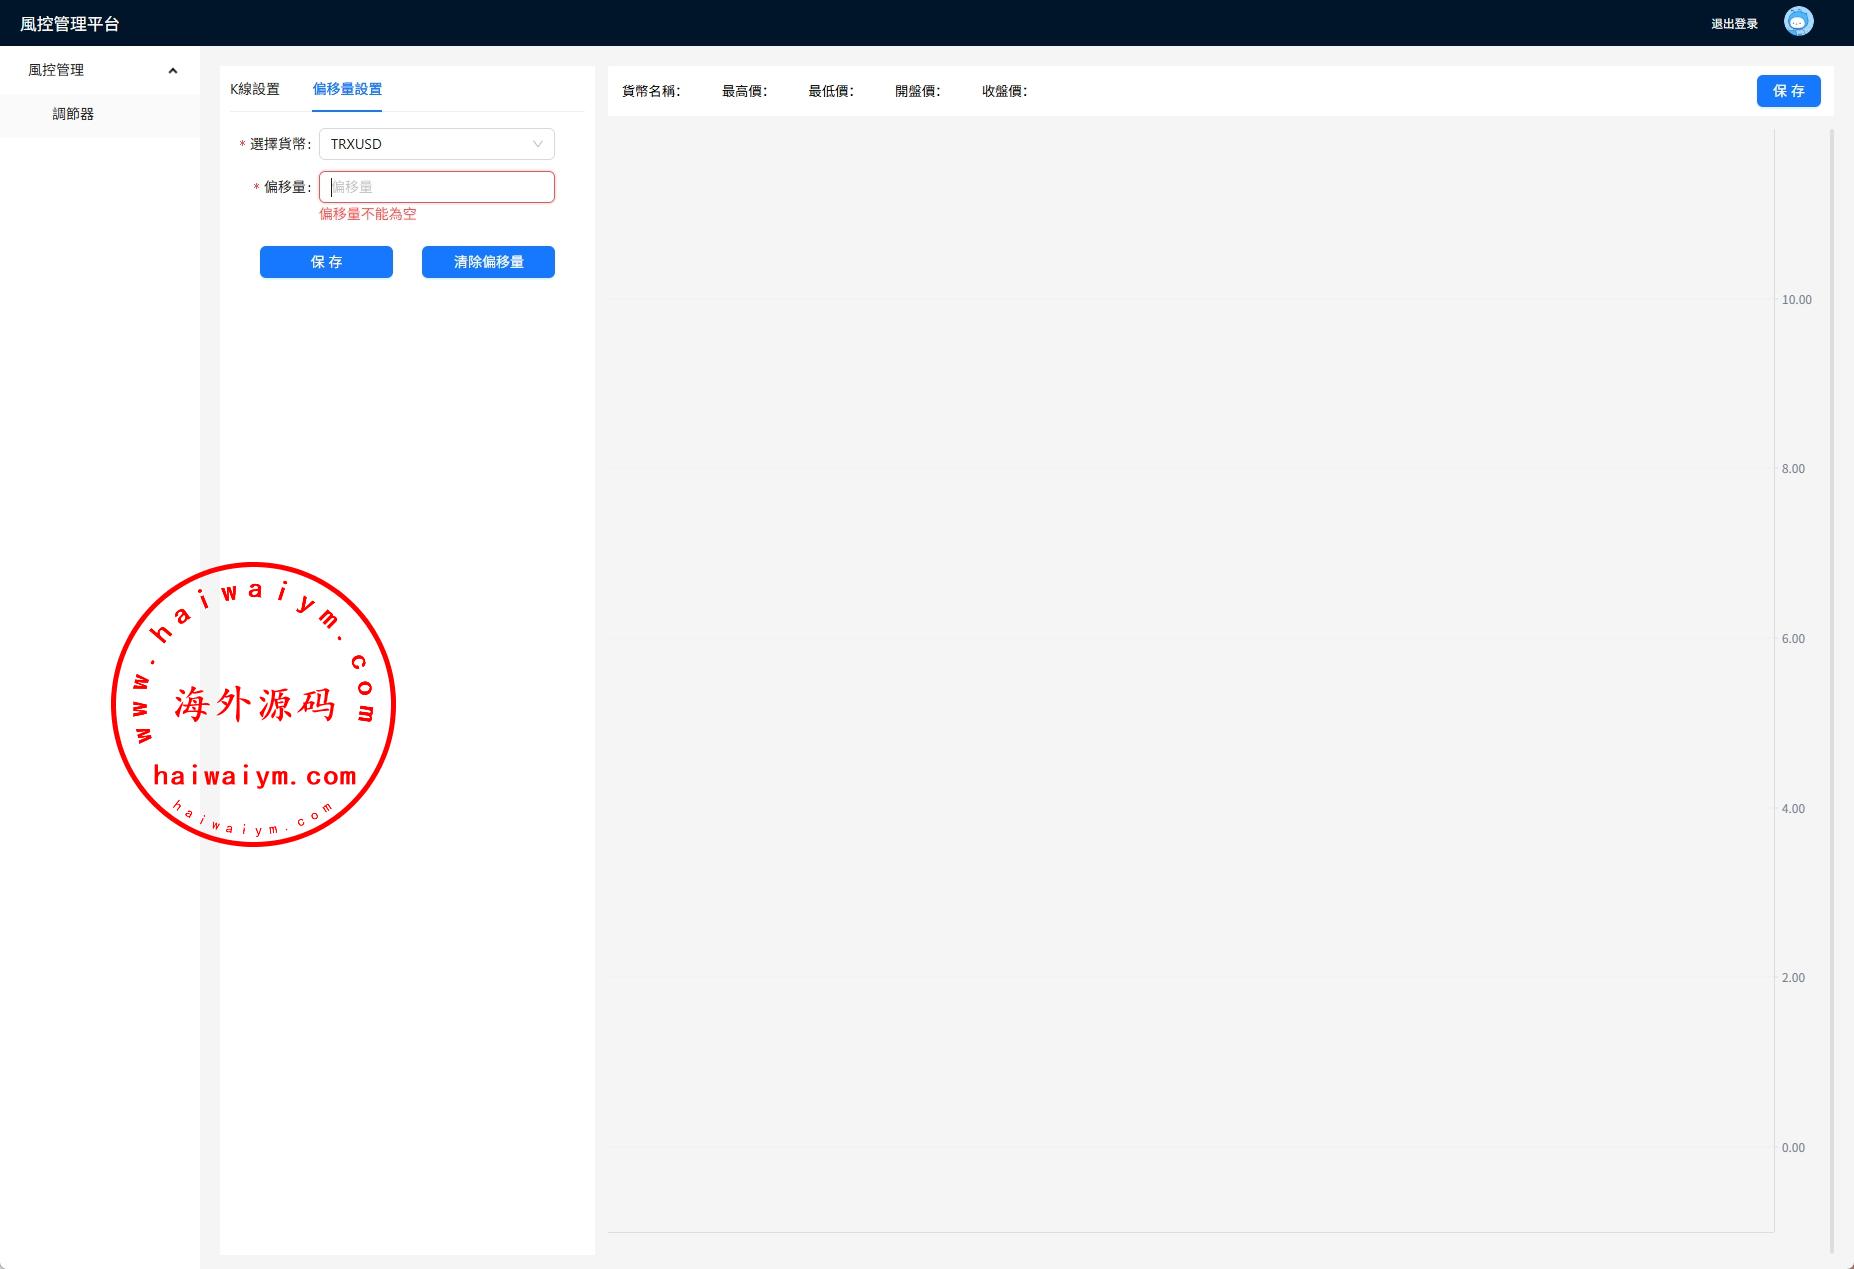Image resolution: width=1854 pixels, height=1269 pixels.
Task: Click the 收盤價 label
Action: tap(1004, 91)
